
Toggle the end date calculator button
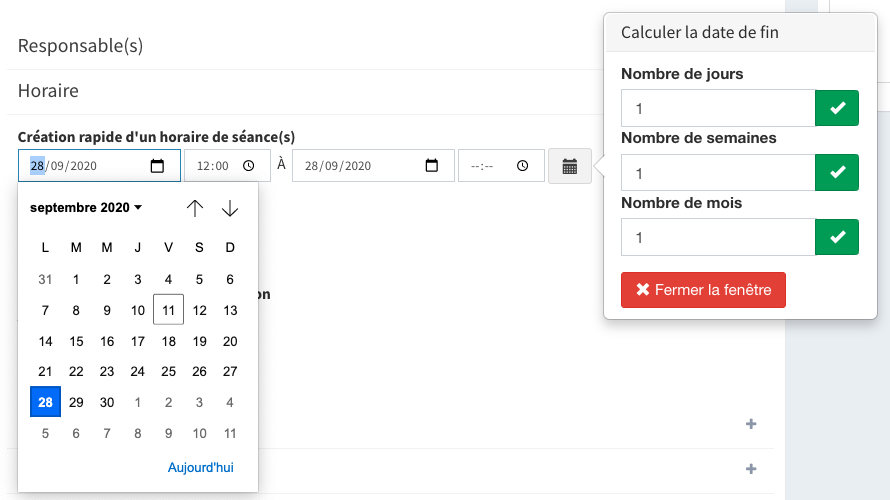pos(570,166)
